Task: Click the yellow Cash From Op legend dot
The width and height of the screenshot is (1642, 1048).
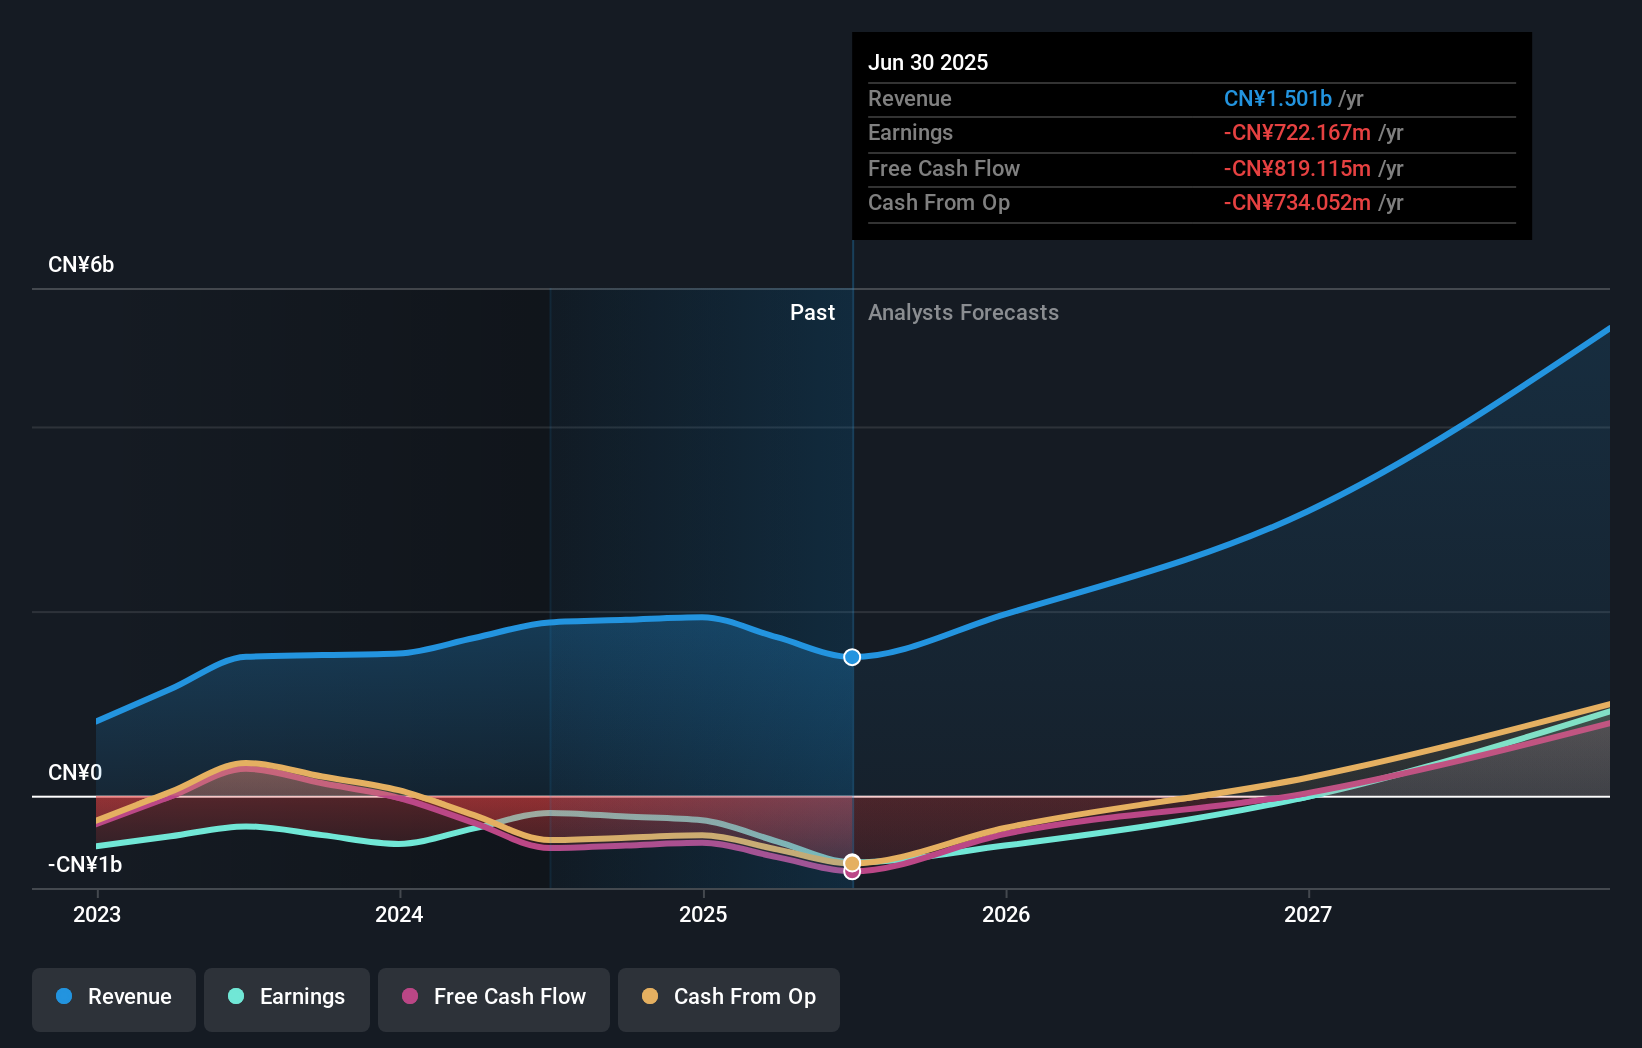Action: 651,997
